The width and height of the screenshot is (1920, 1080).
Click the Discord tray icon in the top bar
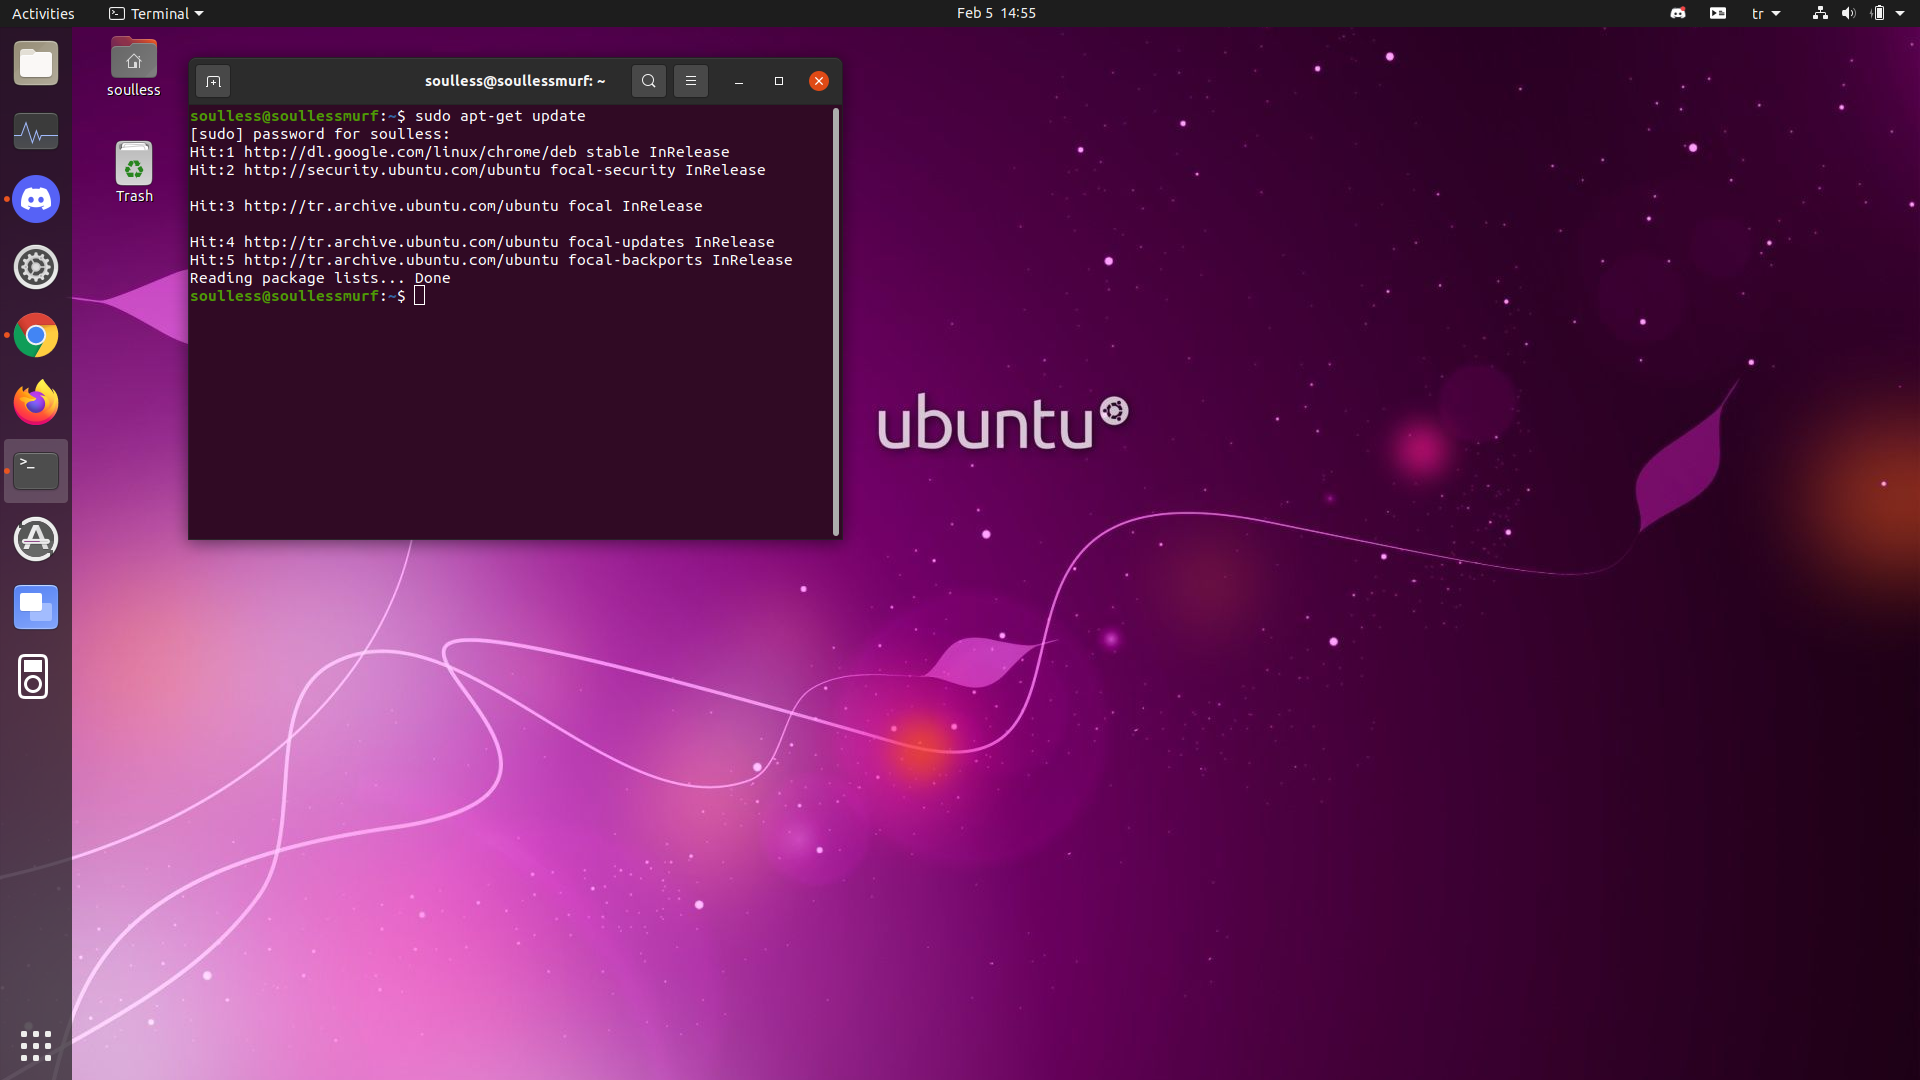[1678, 13]
